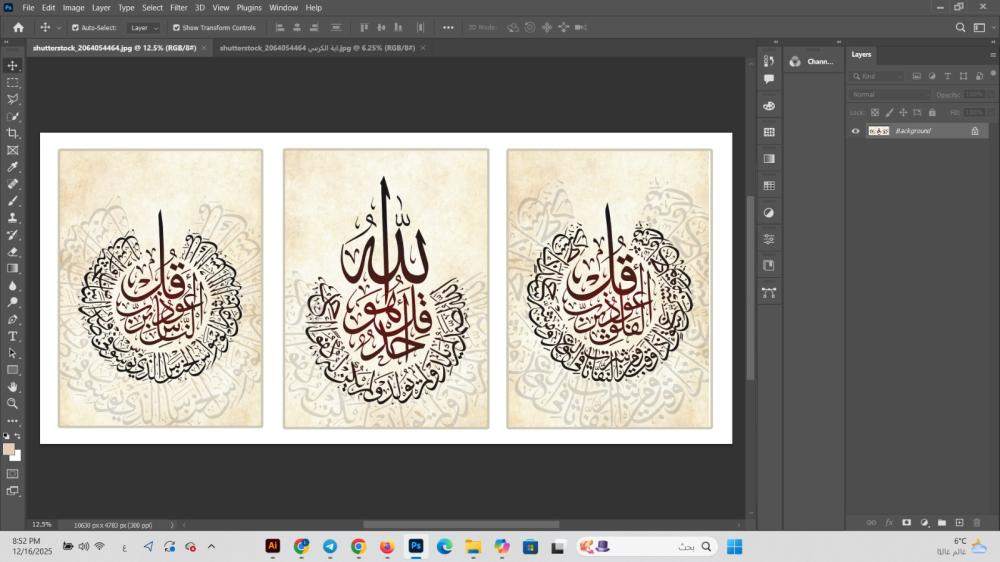Screen dimensions: 1000x562
Task: Click the foreground color swatch
Action: [9, 449]
